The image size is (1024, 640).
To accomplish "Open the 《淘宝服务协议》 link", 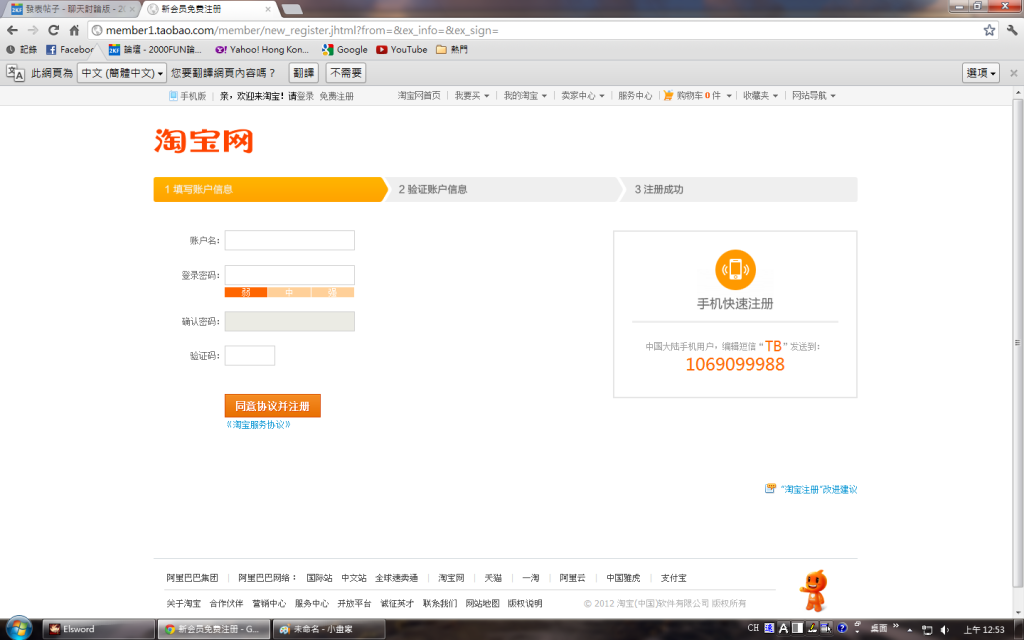I will tap(259, 424).
